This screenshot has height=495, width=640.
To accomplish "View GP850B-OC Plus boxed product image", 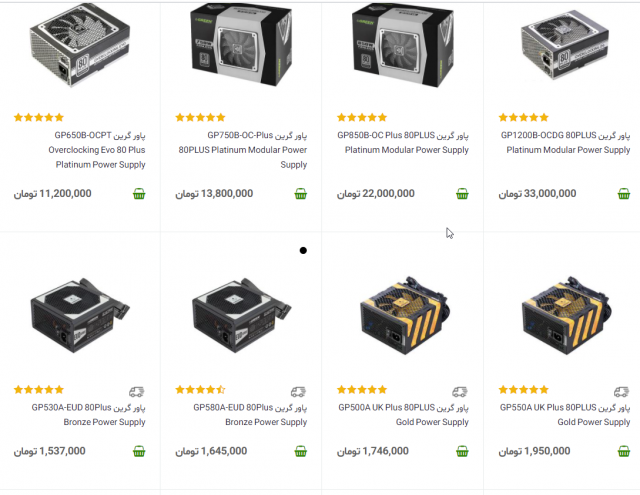I will (x=403, y=45).
